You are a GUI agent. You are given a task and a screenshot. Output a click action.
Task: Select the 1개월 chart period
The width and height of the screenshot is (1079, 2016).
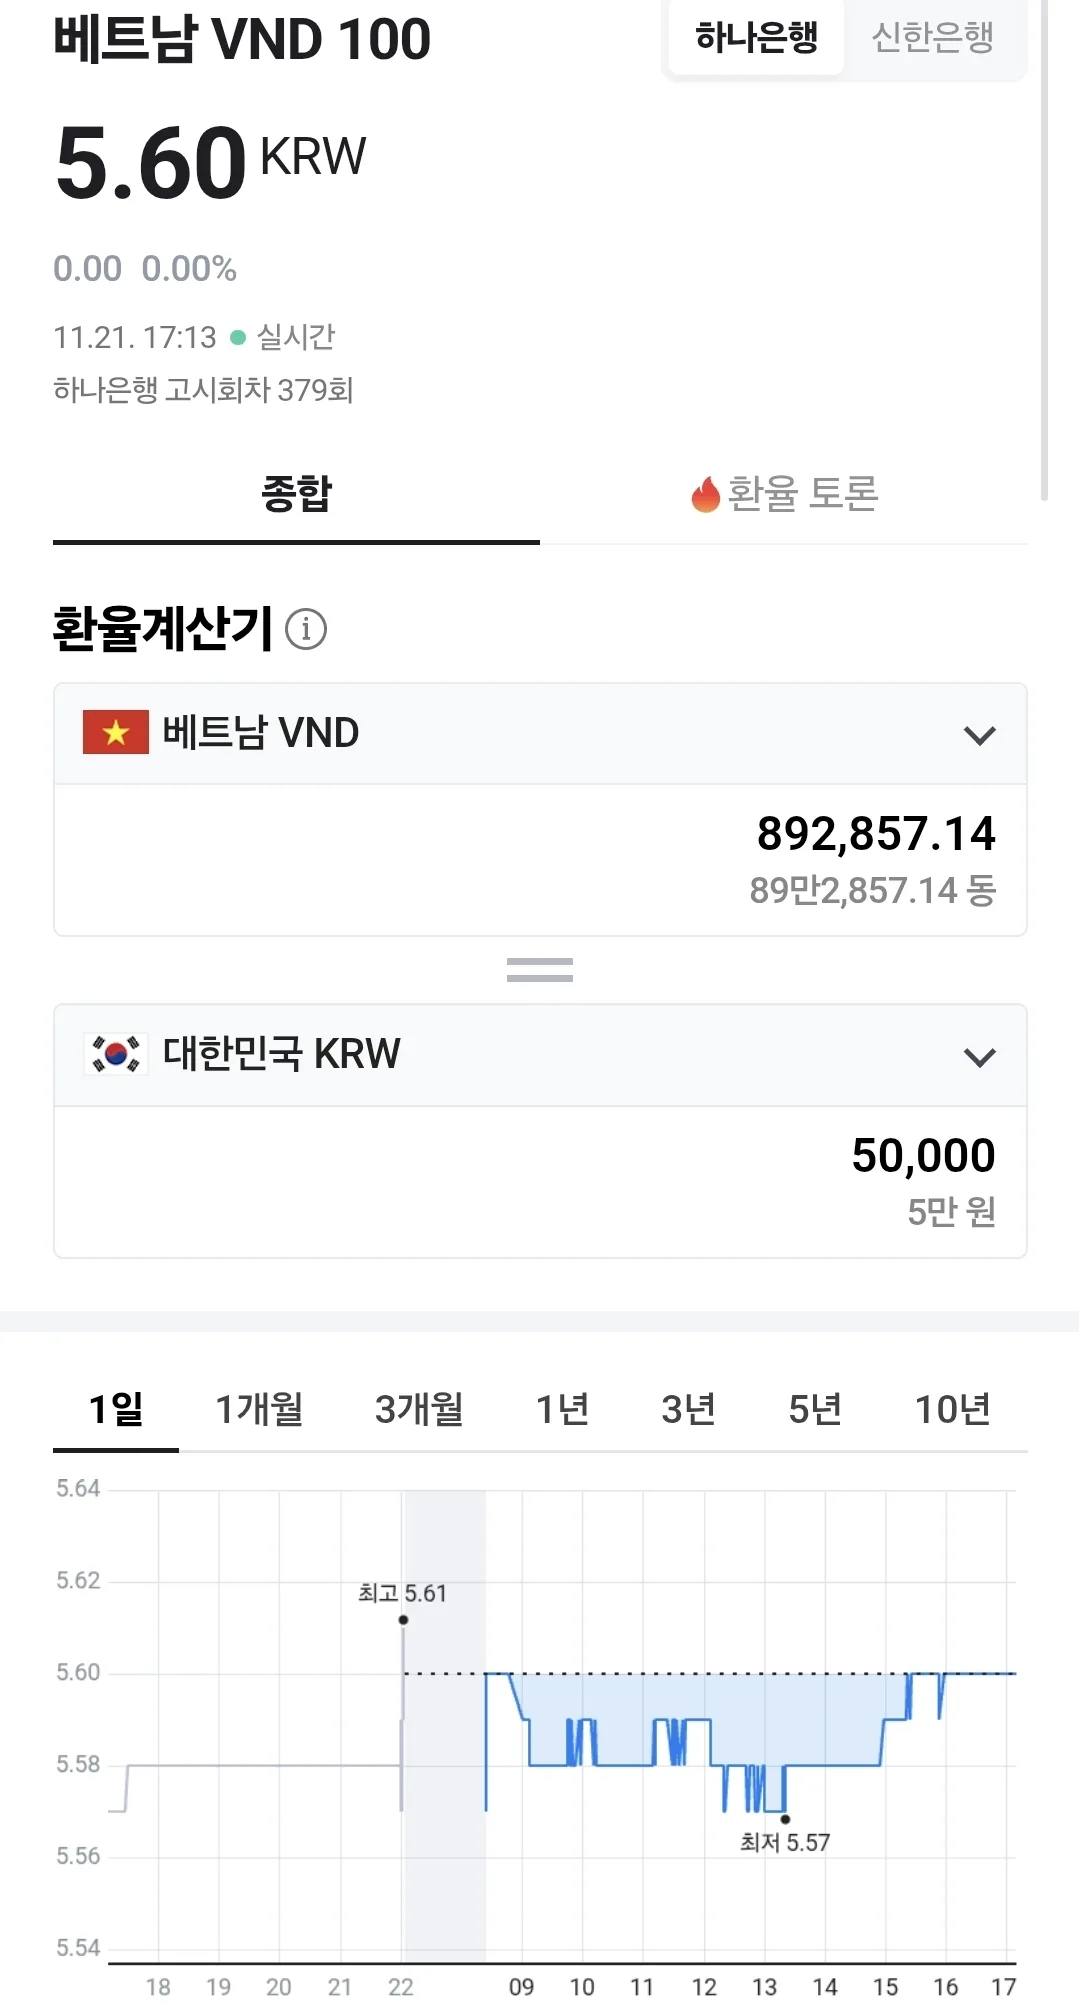coord(259,1409)
